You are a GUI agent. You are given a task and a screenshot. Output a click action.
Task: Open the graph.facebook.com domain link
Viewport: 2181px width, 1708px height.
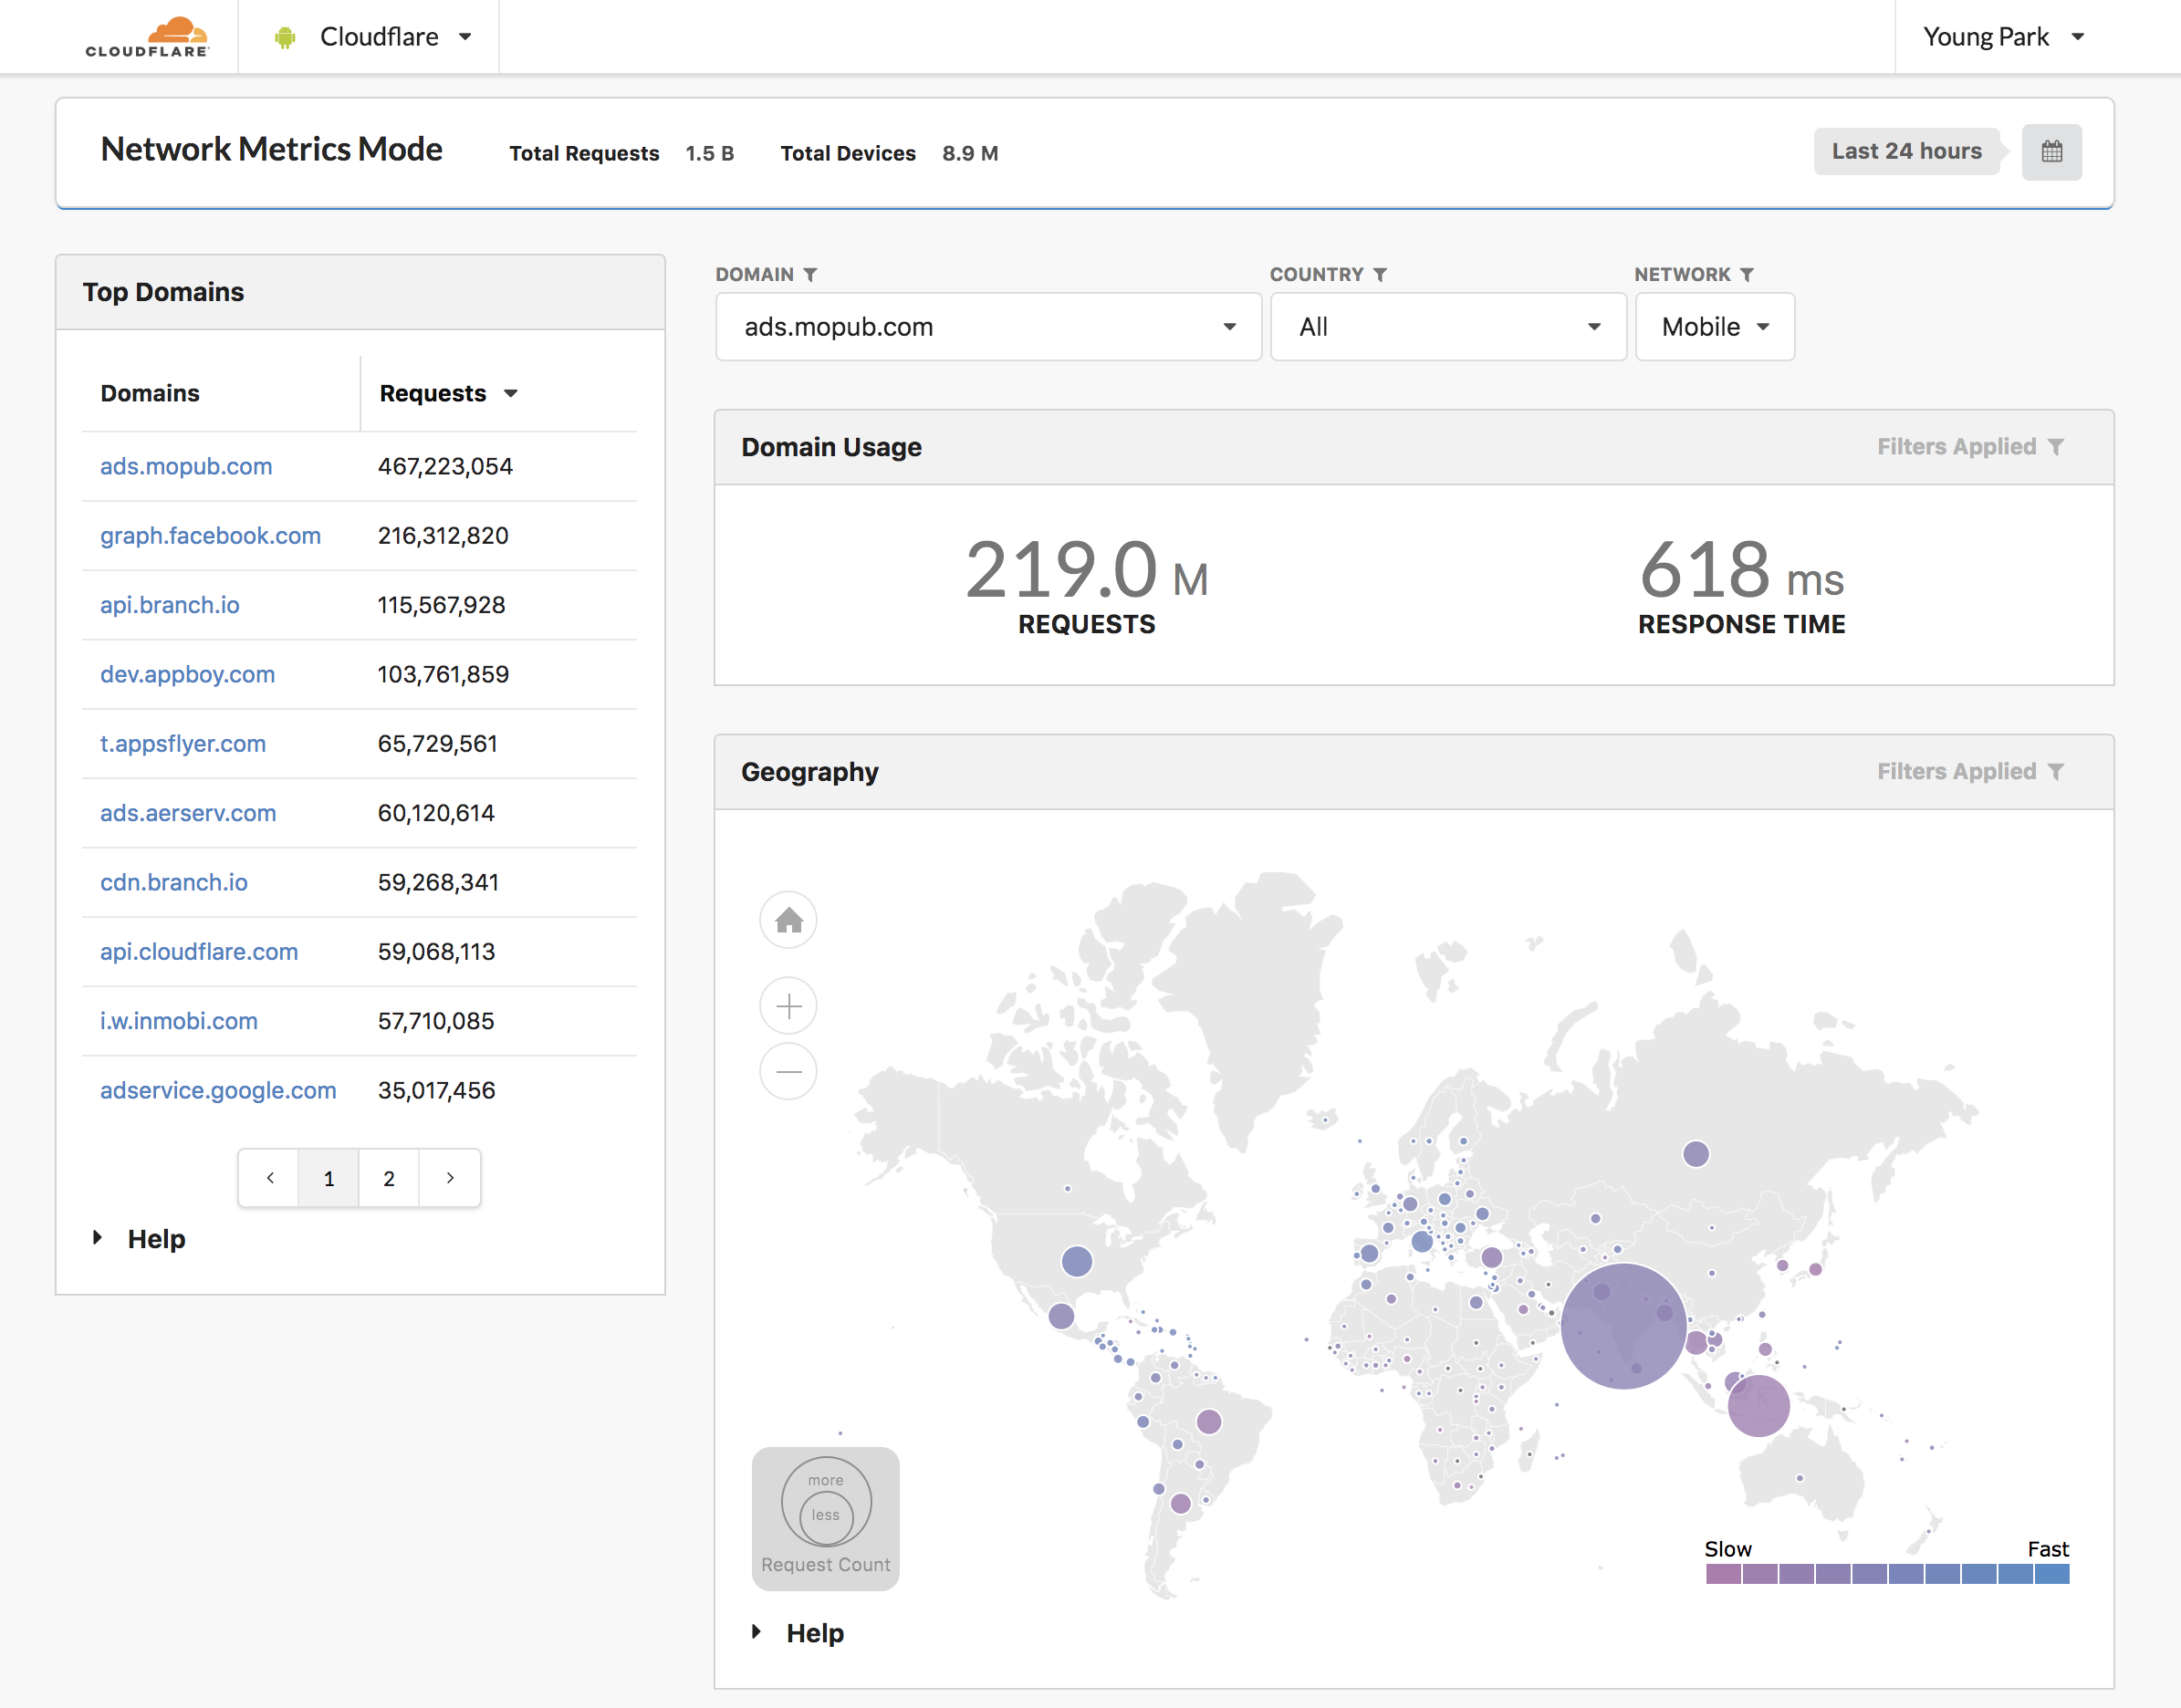210,535
